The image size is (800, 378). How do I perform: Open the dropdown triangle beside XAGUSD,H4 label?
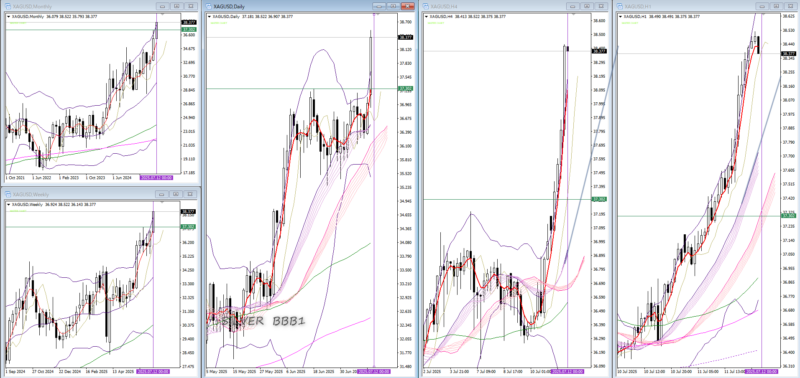coord(426,16)
